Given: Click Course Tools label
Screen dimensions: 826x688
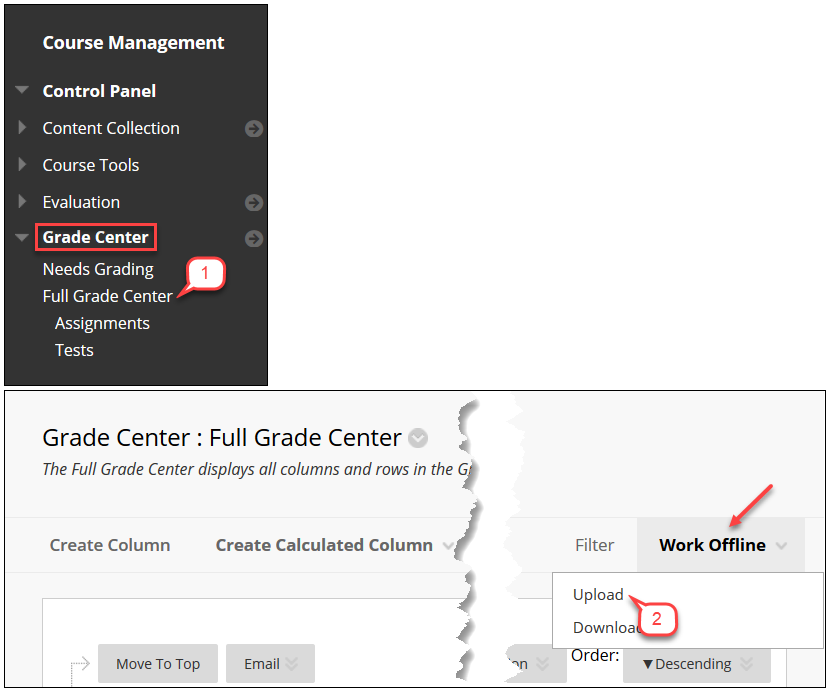Looking at the screenshot, I should (x=91, y=165).
